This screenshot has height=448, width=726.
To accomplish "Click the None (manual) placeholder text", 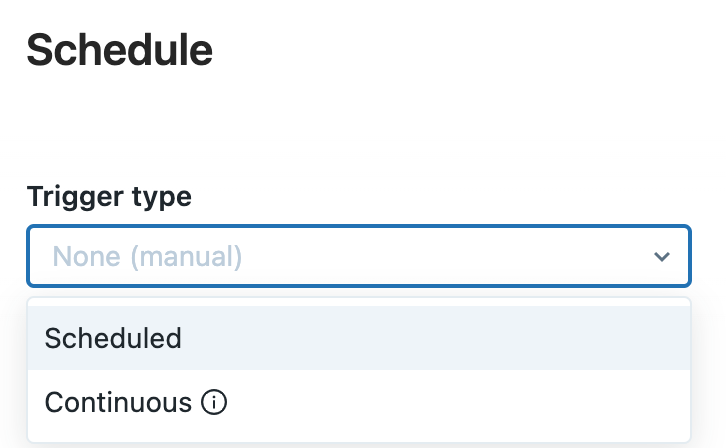I will click(147, 257).
